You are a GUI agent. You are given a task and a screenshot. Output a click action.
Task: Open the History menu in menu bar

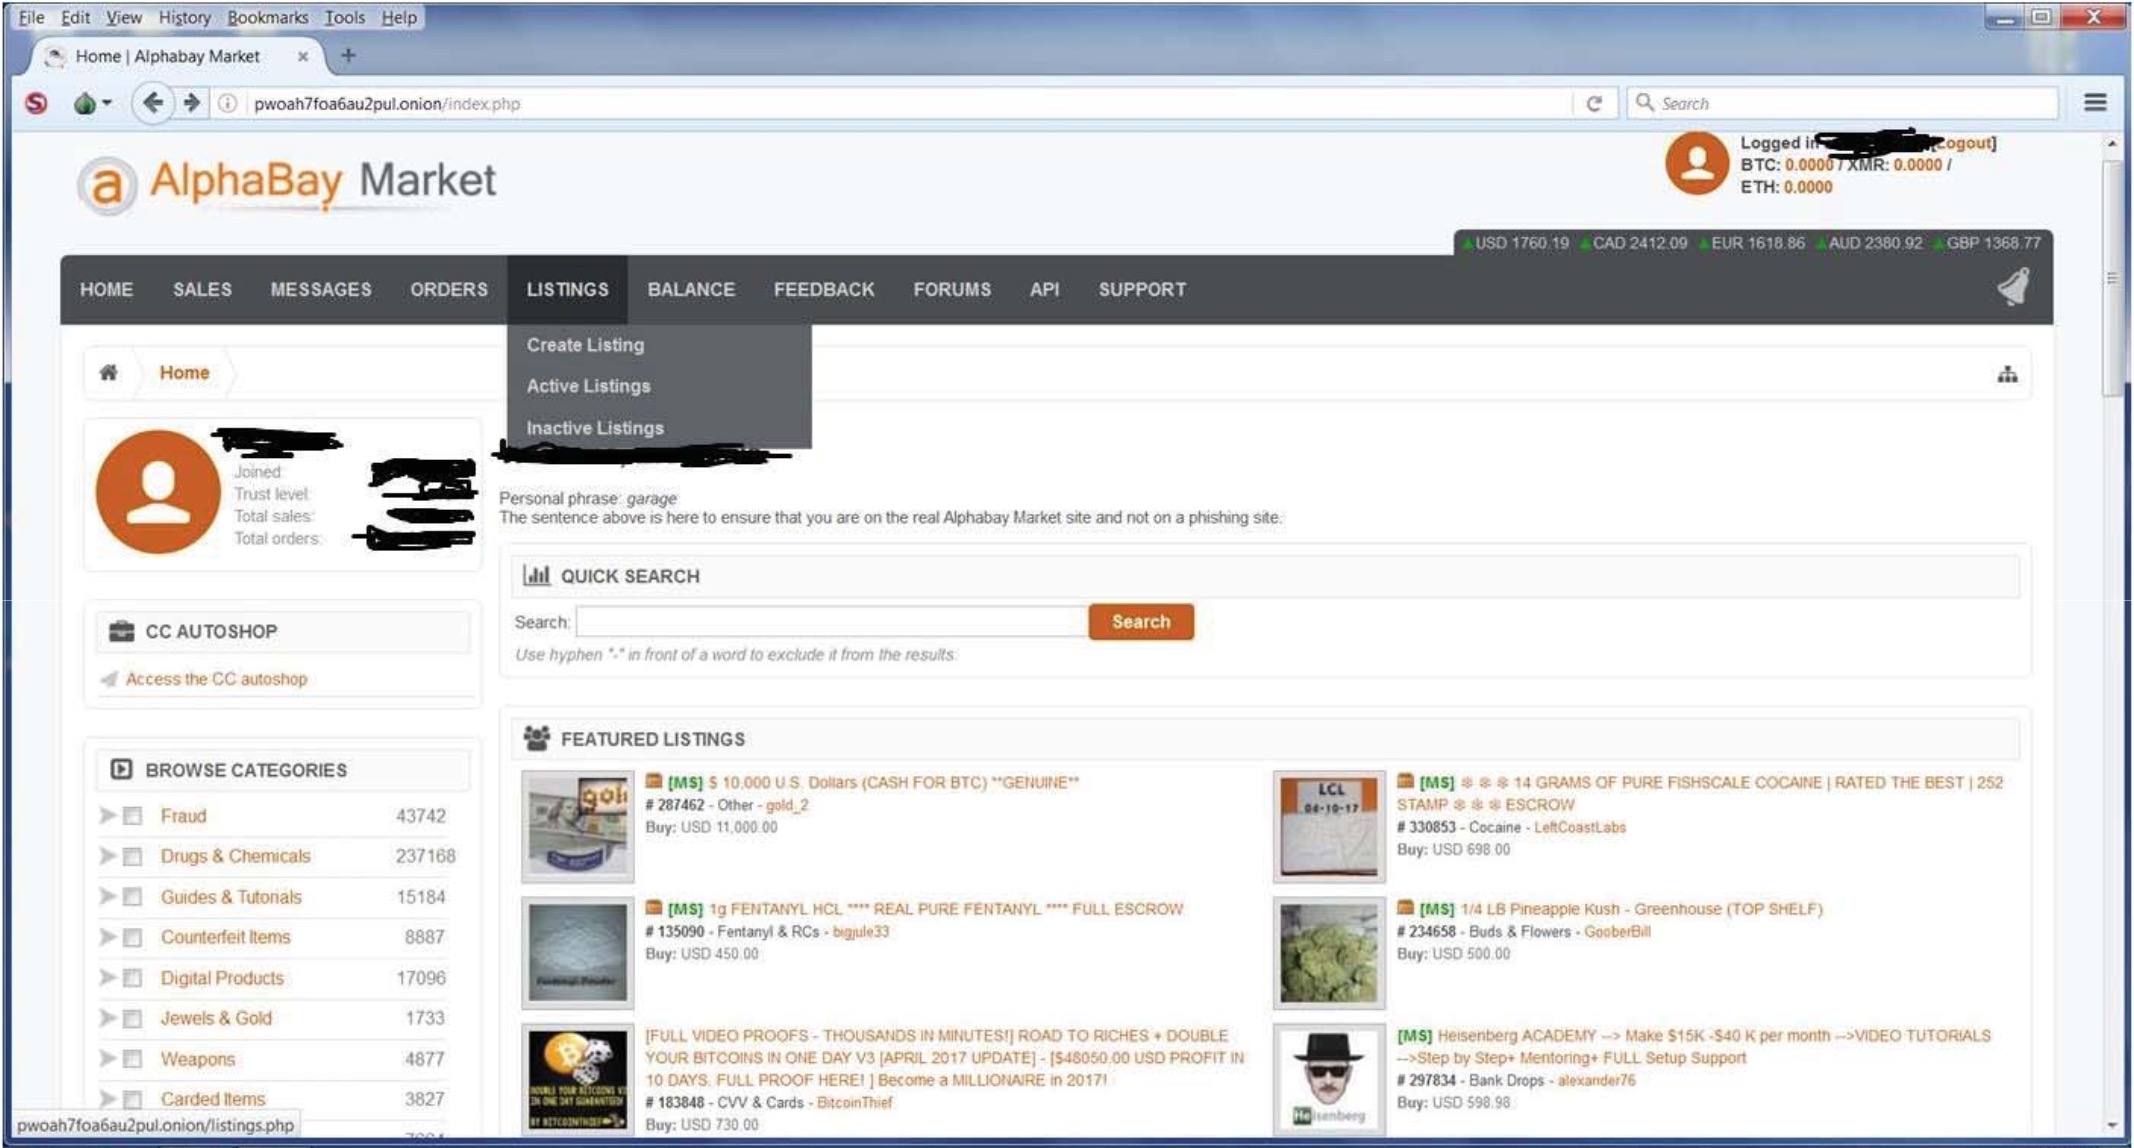(x=184, y=17)
